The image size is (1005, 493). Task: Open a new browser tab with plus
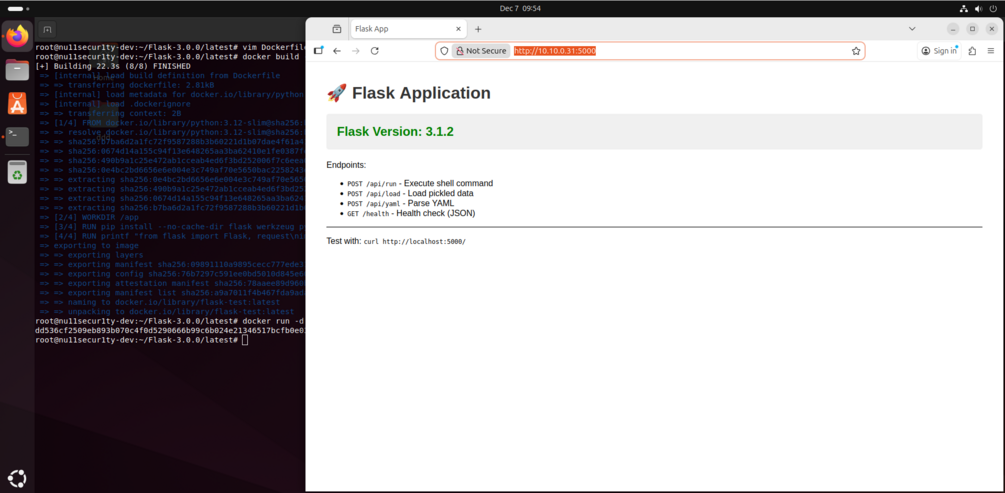coord(478,29)
